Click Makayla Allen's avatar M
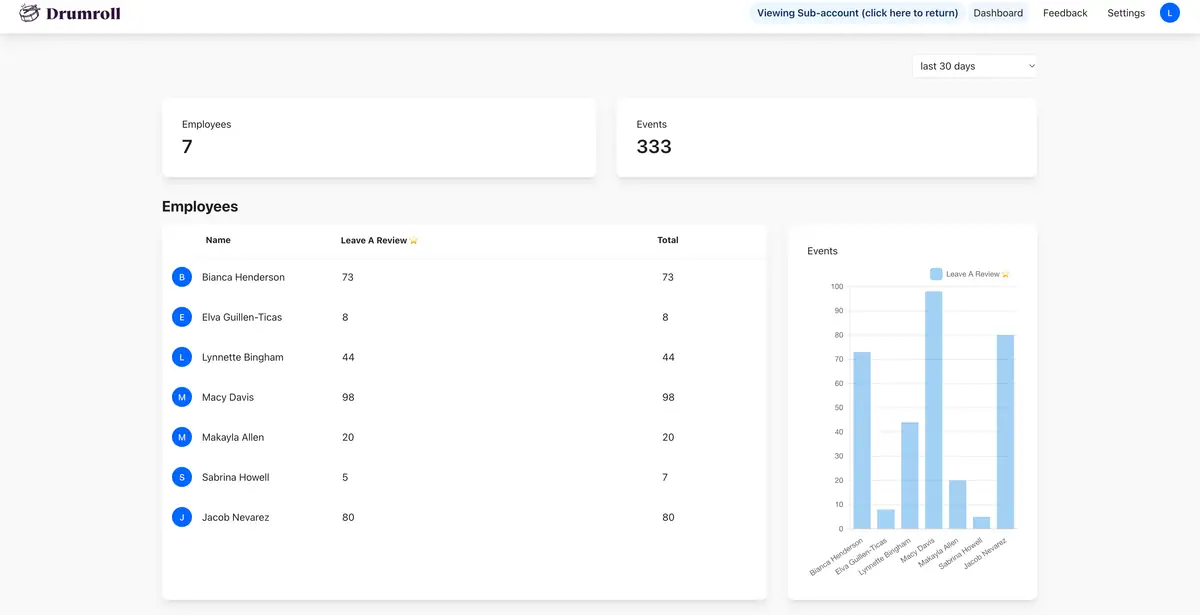 tap(182, 437)
